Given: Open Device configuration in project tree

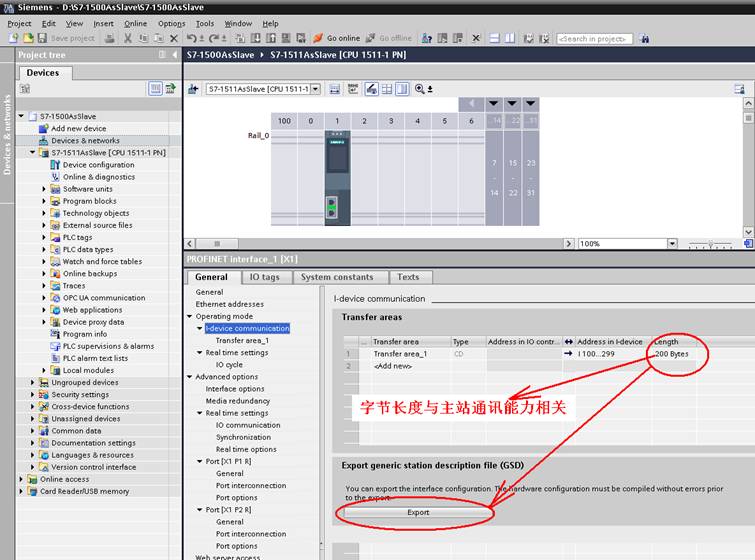Looking at the screenshot, I should point(98,165).
